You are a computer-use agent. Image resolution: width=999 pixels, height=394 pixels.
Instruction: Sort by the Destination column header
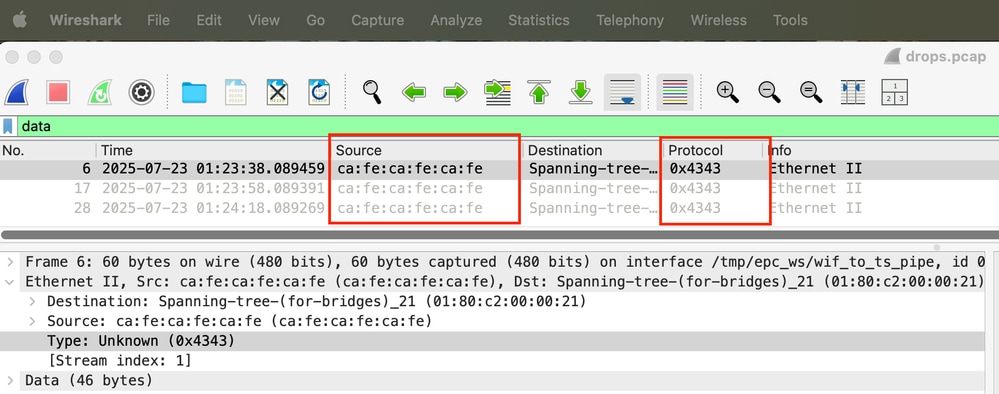(593, 150)
